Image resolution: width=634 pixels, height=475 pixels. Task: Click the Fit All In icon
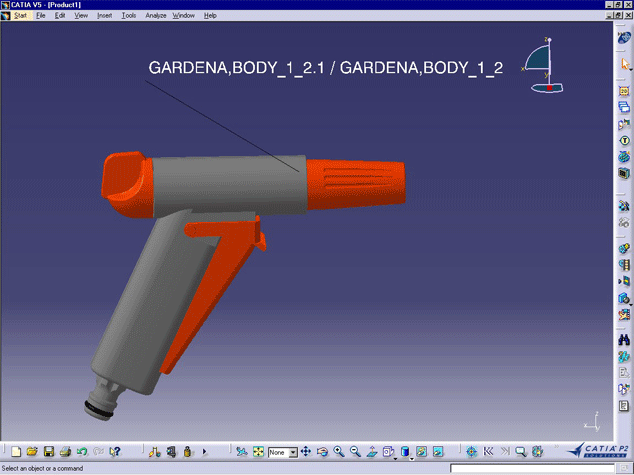pos(258,451)
